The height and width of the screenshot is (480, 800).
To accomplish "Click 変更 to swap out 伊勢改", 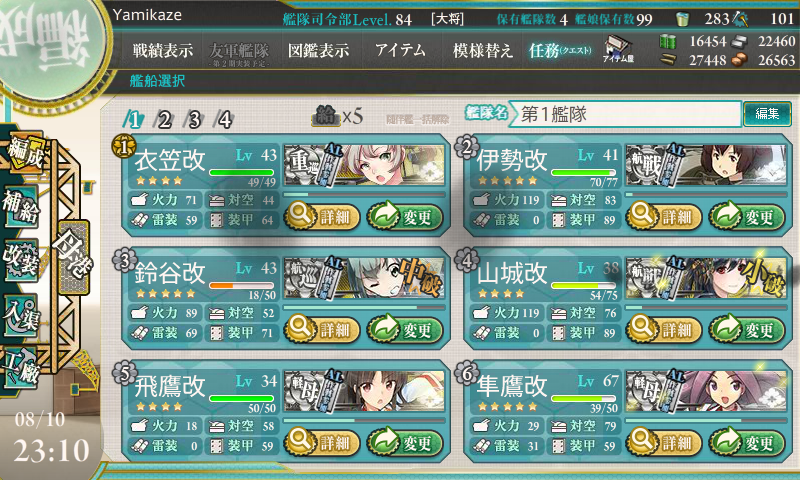I will (x=747, y=217).
